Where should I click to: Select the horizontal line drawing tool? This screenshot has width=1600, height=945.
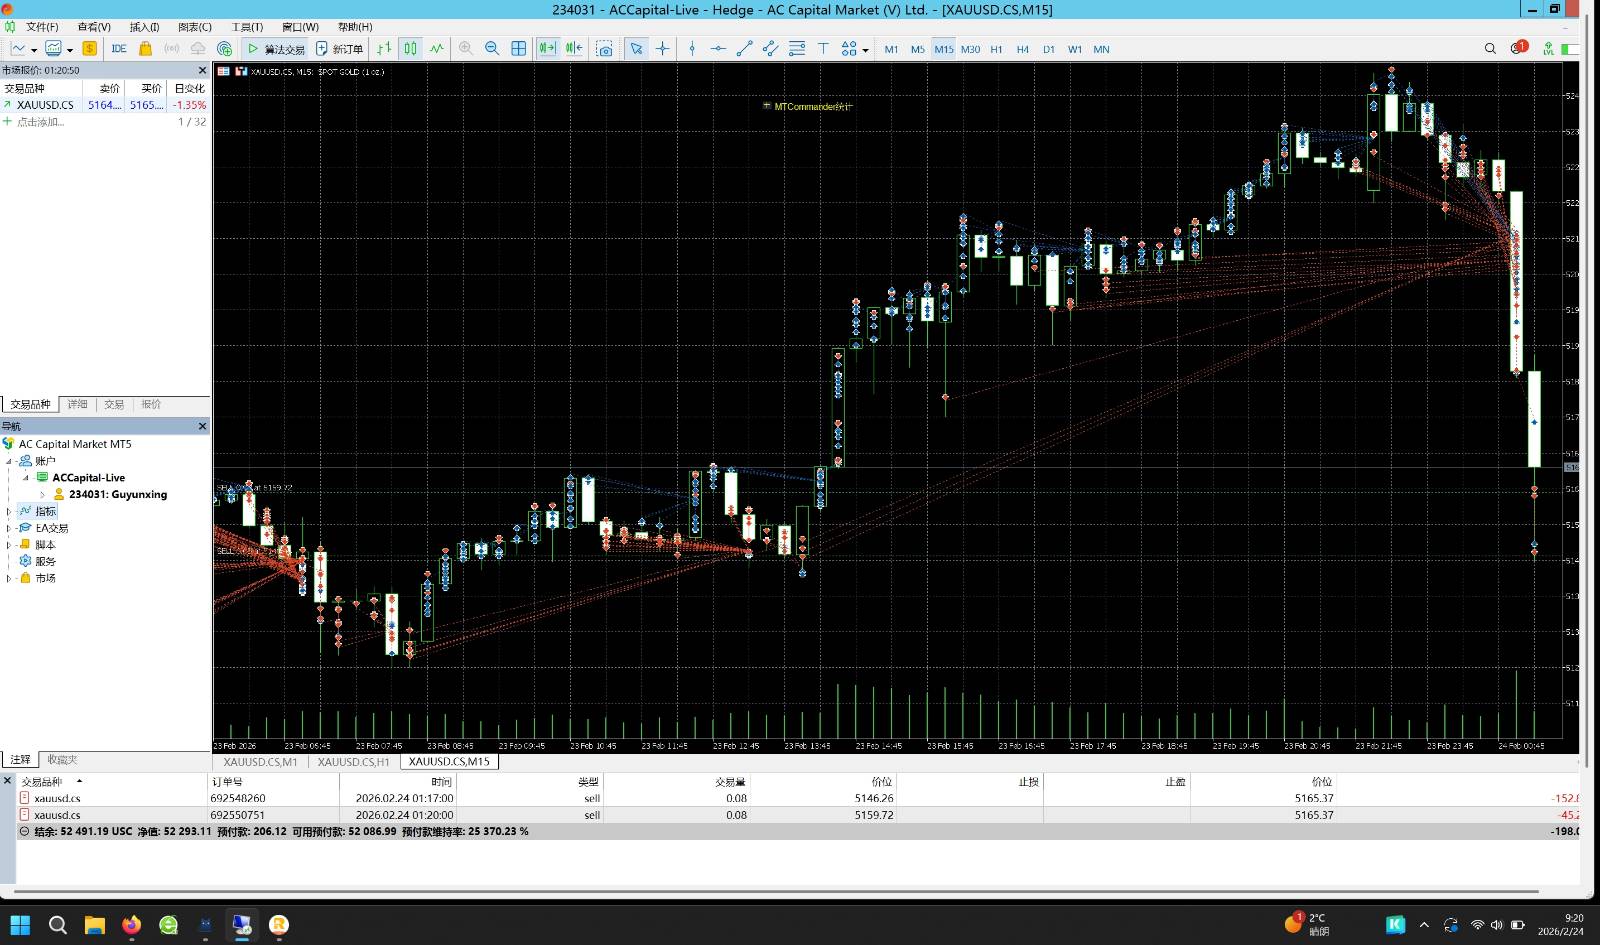(718, 48)
